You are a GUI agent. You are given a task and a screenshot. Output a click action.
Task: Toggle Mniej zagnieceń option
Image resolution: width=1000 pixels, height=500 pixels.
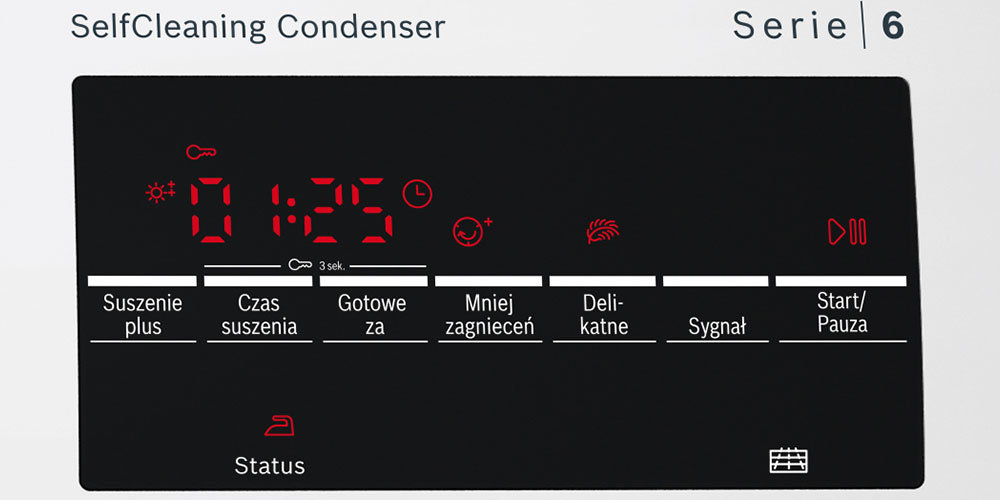489,315
